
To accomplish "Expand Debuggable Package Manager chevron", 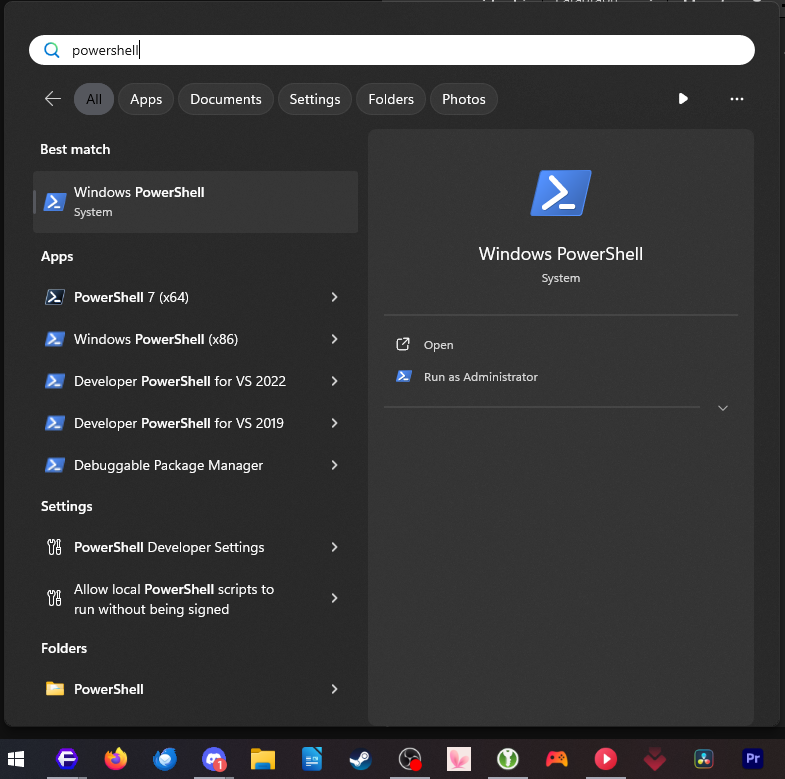I will [334, 466].
